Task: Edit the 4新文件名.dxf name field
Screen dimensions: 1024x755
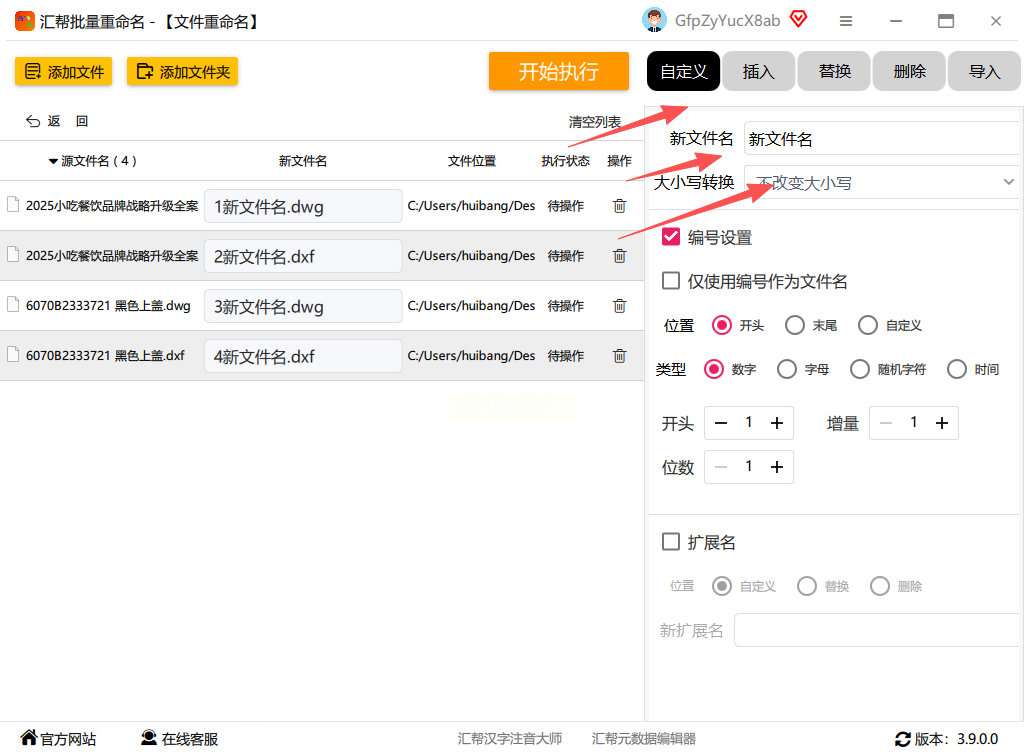Action: [303, 356]
